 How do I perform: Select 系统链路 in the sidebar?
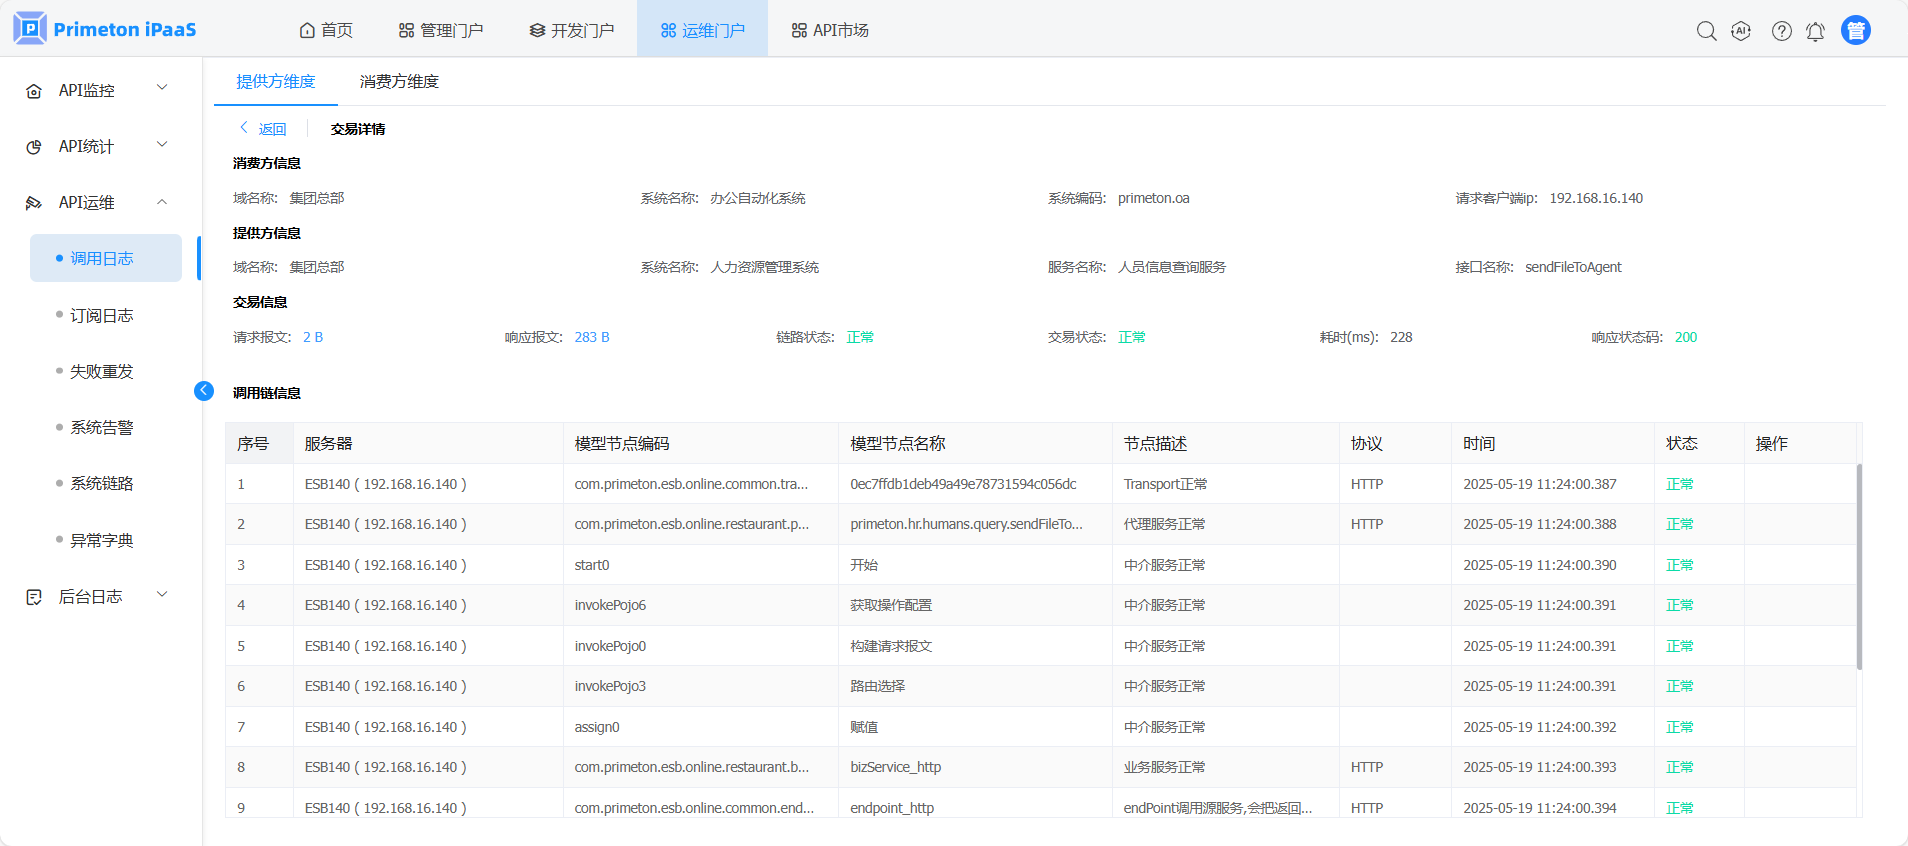click(101, 484)
